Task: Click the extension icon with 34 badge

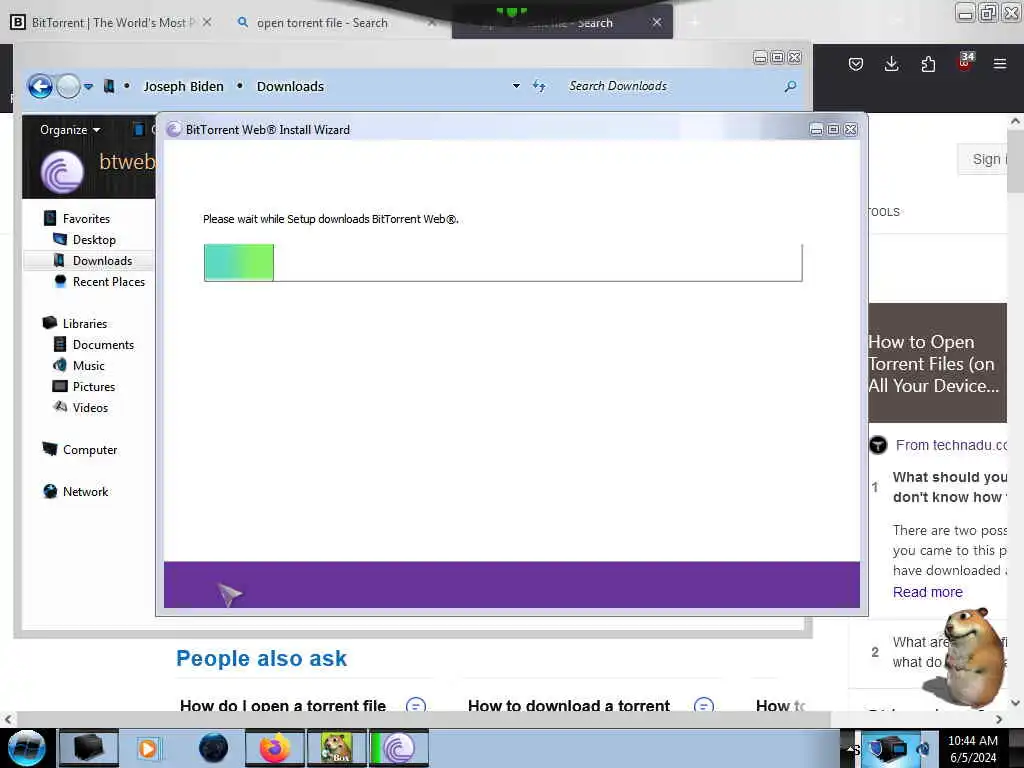Action: coord(965,61)
